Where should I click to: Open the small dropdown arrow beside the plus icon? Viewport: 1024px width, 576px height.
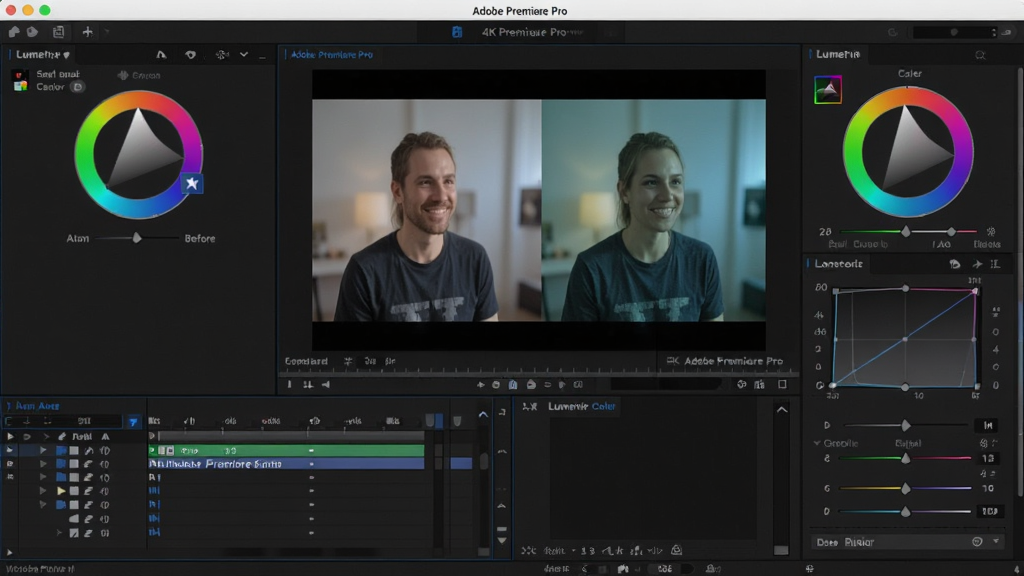coord(106,31)
